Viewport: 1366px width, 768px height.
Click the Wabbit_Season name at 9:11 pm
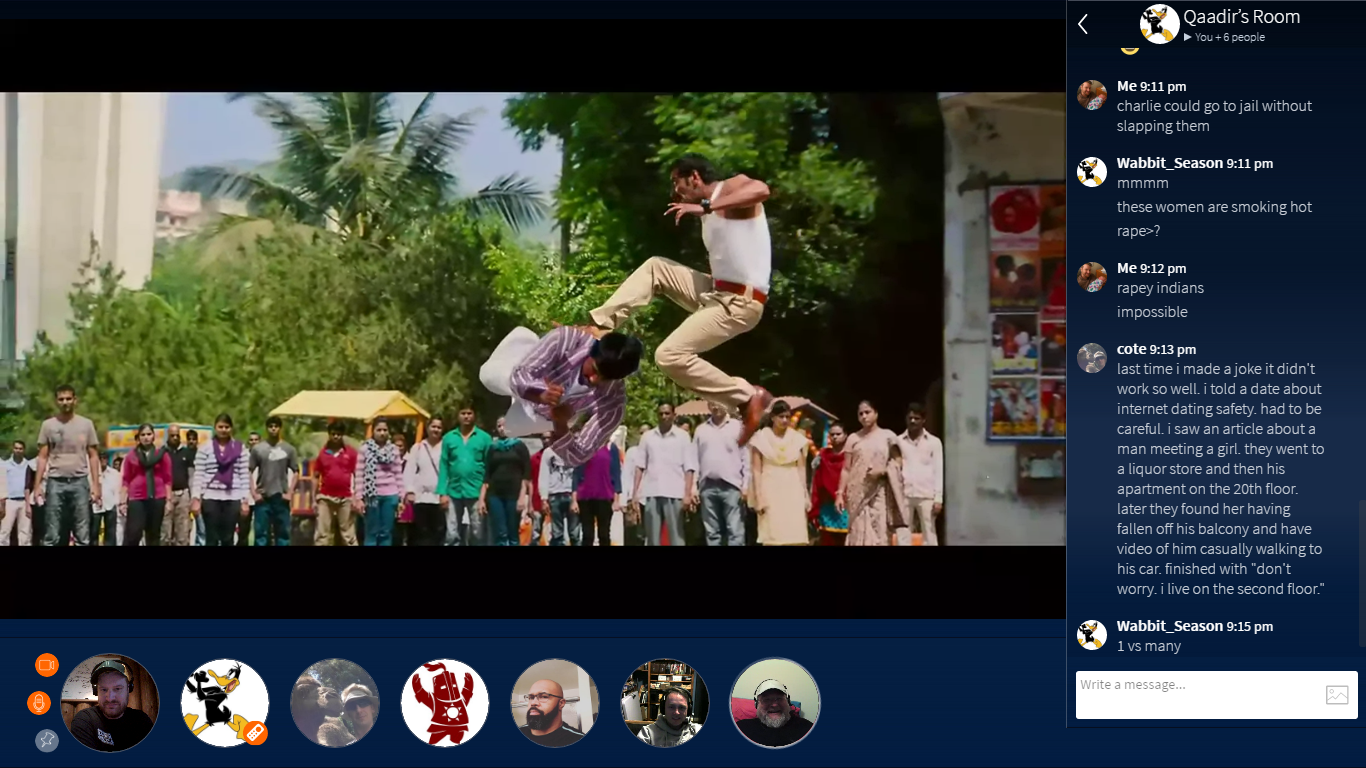pos(1170,163)
